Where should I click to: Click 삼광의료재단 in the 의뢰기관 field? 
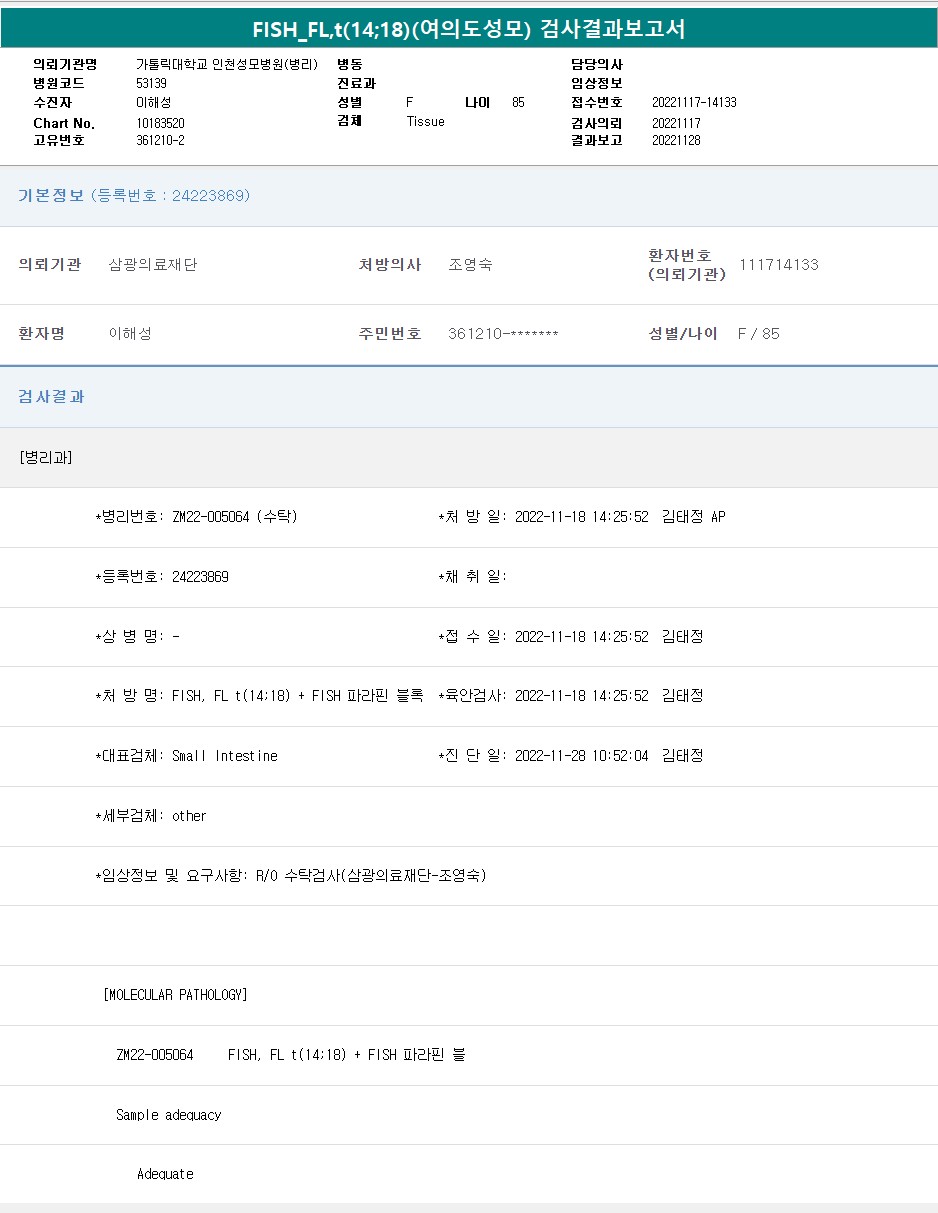(x=153, y=265)
